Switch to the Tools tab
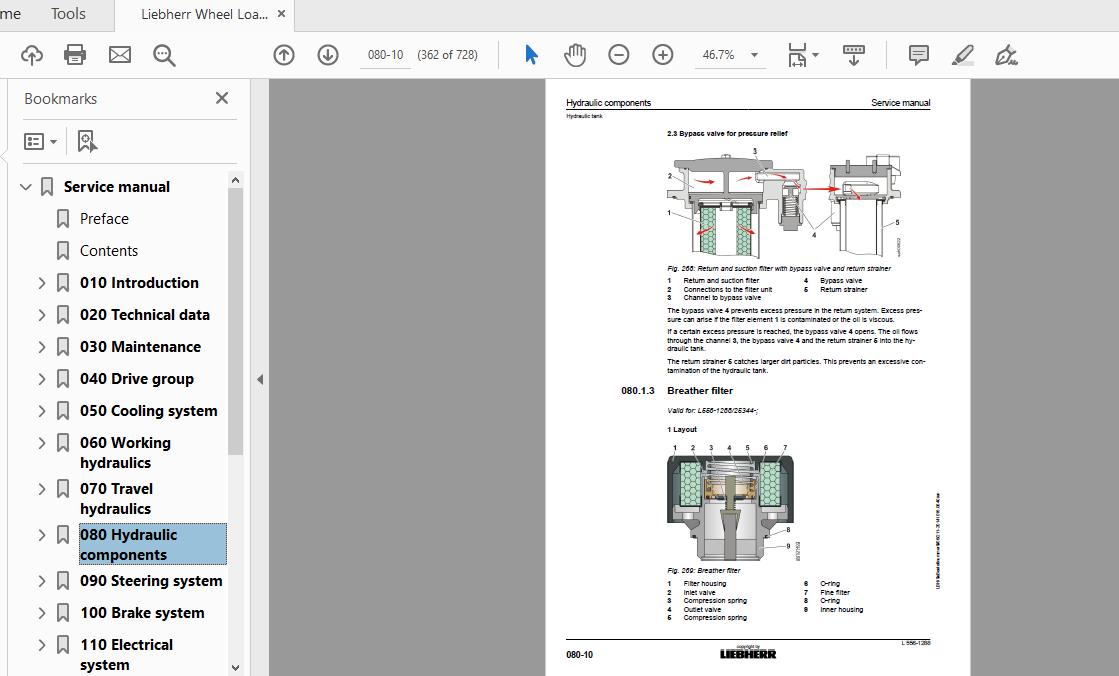Viewport: 1119px width, 676px height. click(67, 14)
